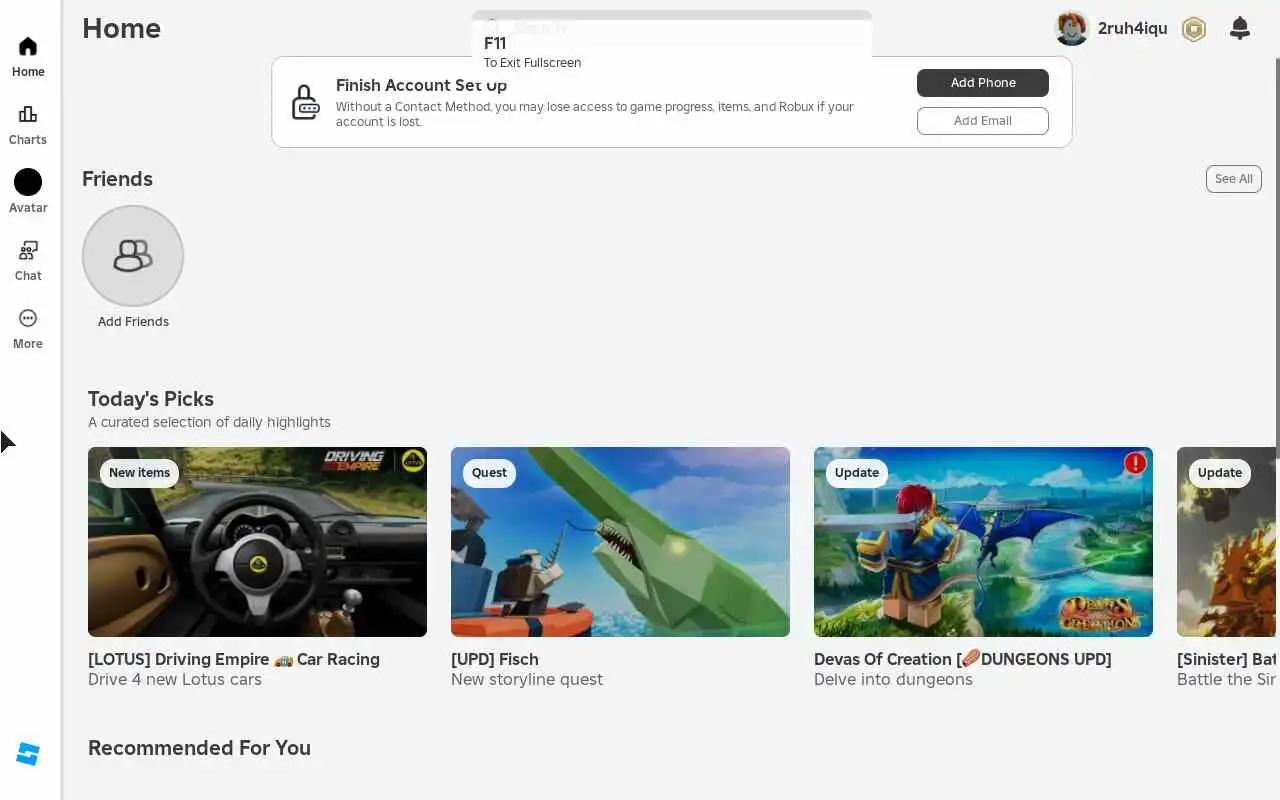This screenshot has width=1280, height=800.
Task: Click the Today's Picks heading
Action: coord(151,399)
